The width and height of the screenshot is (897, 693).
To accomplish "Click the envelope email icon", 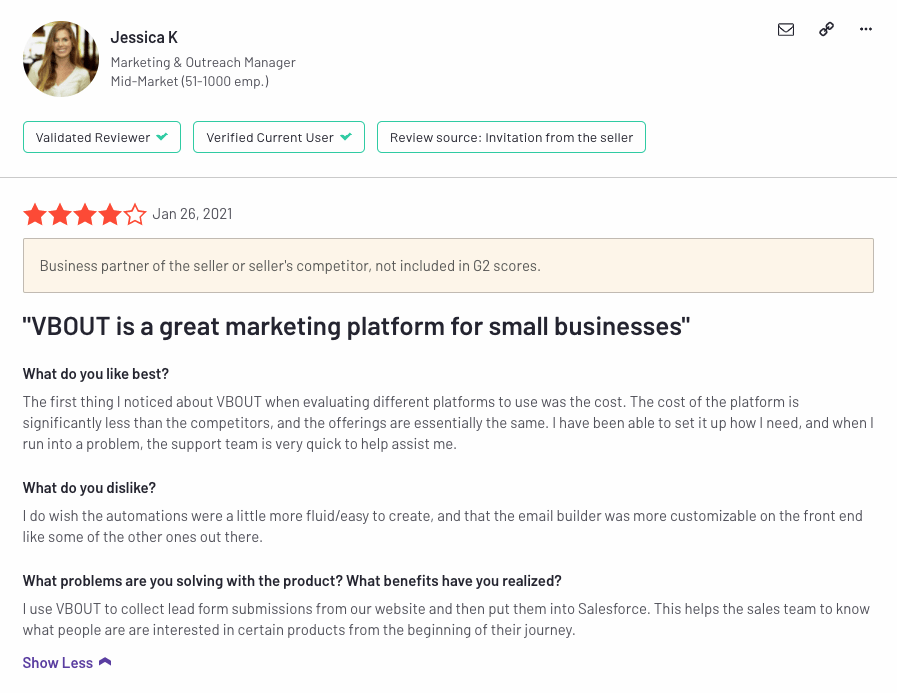I will tap(786, 30).
